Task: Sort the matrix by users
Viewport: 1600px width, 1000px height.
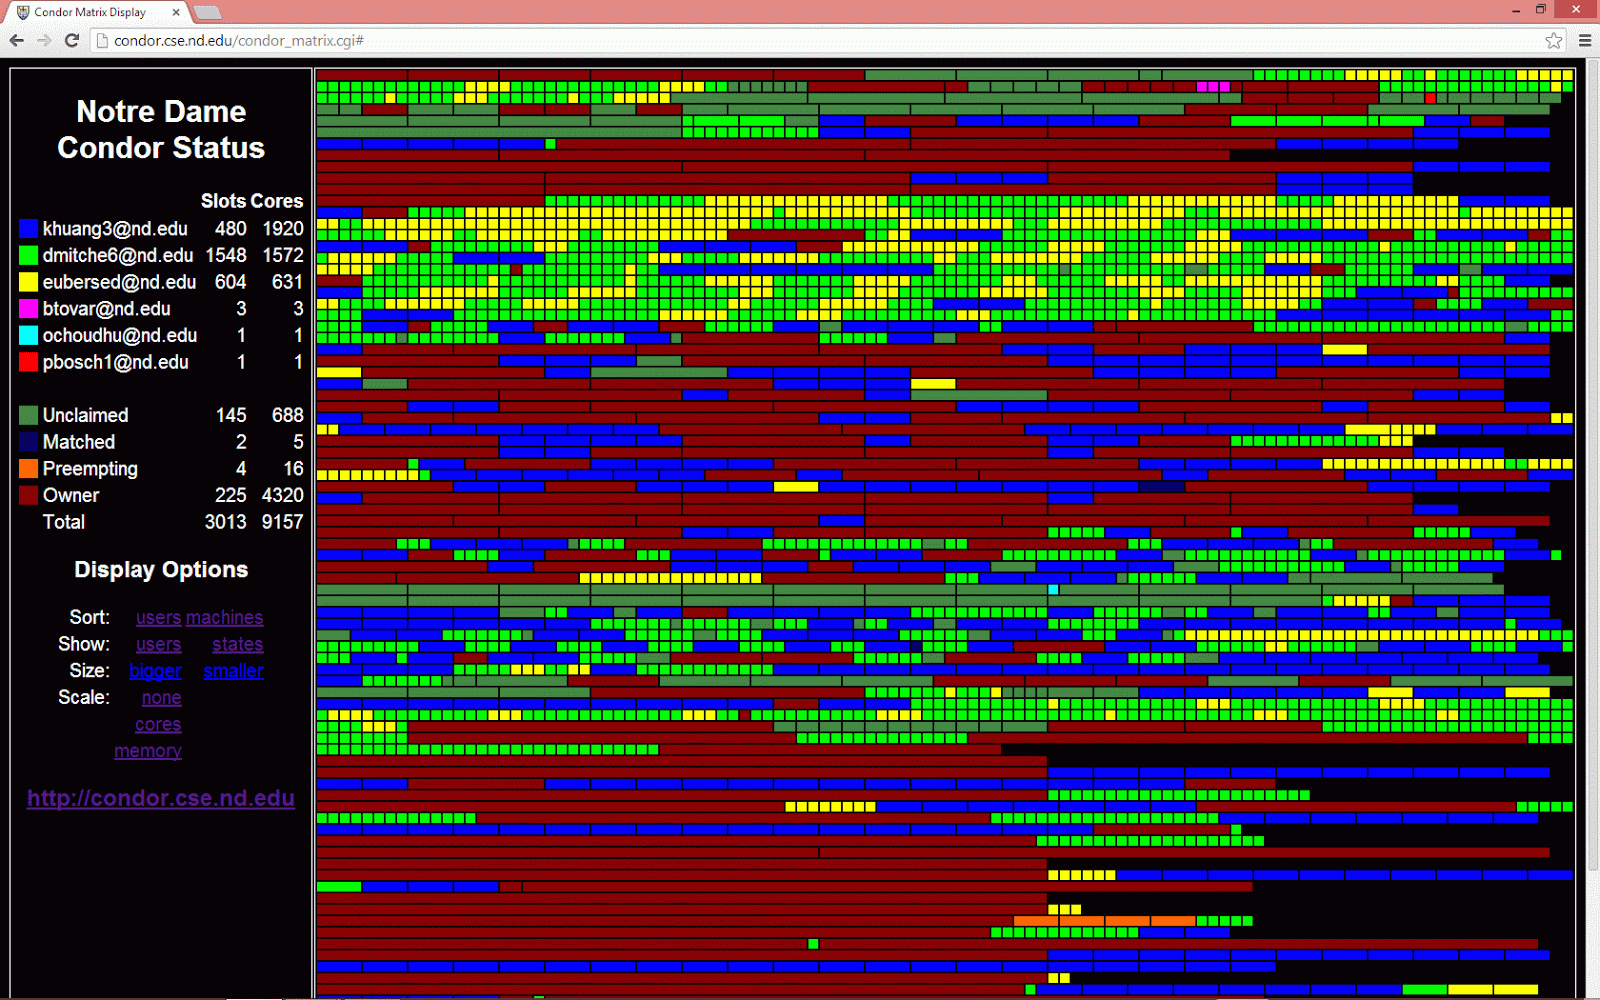Action: click(x=158, y=618)
